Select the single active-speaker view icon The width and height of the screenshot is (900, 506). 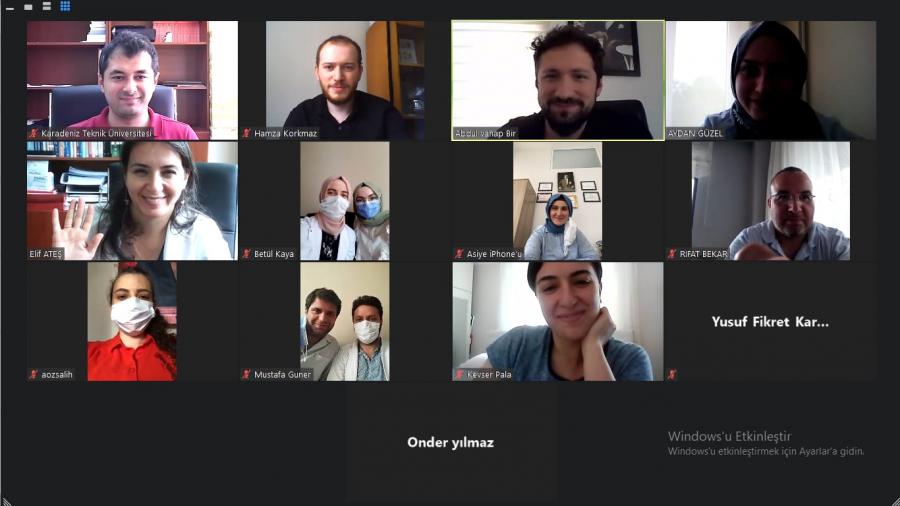point(28,7)
